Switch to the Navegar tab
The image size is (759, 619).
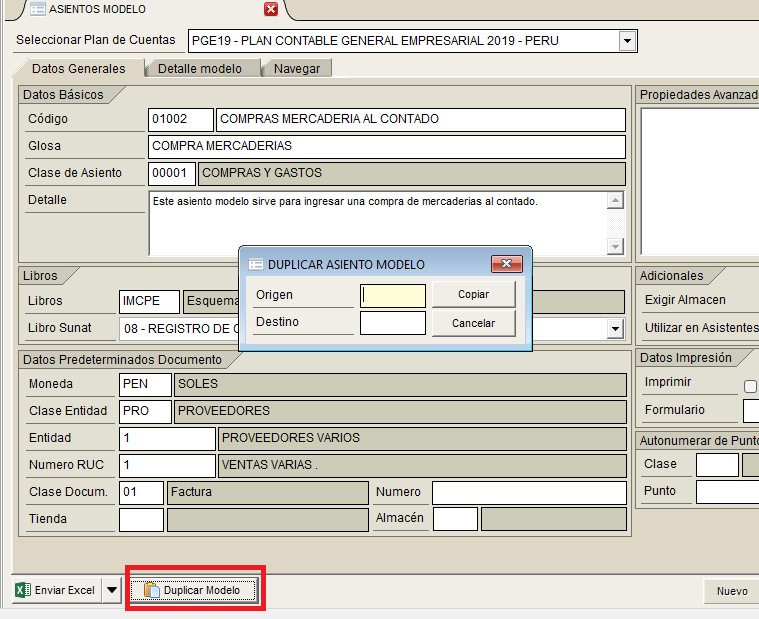[x=297, y=69]
